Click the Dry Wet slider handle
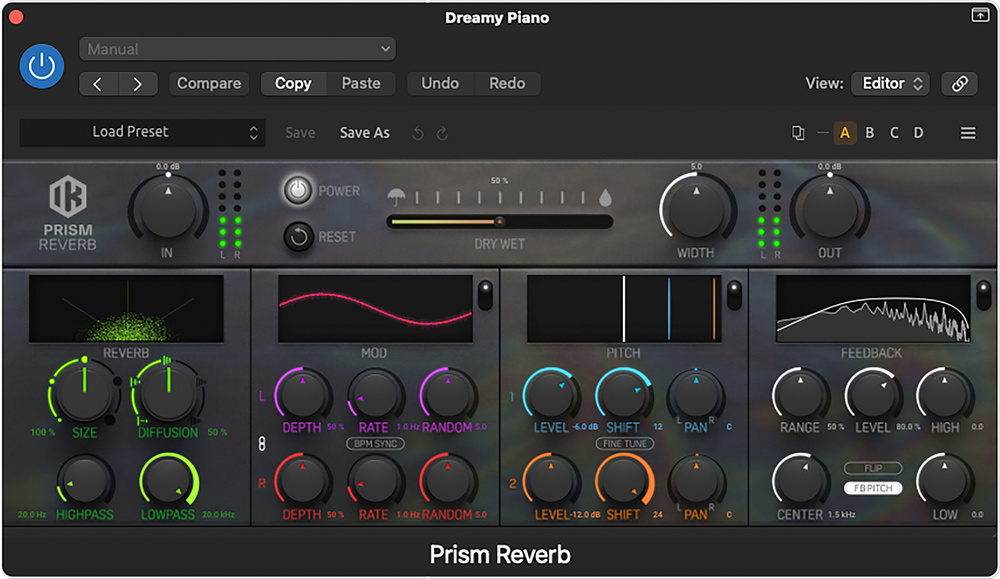The image size is (1000, 579). (499, 222)
